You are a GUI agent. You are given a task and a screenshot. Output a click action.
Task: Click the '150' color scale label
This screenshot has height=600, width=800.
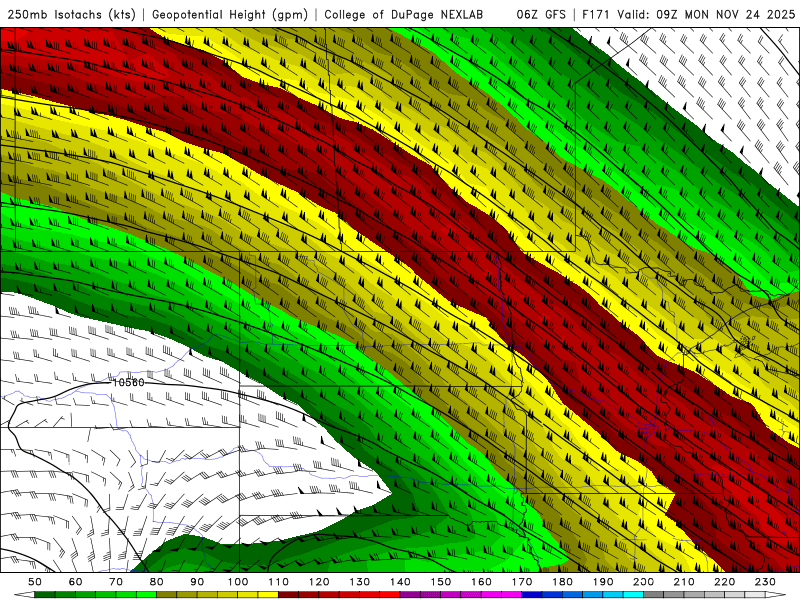[441, 582]
